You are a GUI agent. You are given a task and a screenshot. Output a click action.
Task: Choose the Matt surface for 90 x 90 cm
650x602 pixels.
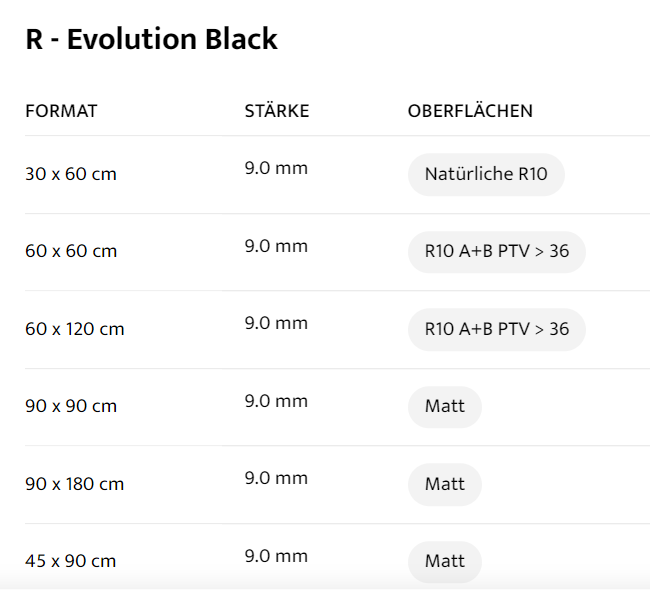coord(444,407)
